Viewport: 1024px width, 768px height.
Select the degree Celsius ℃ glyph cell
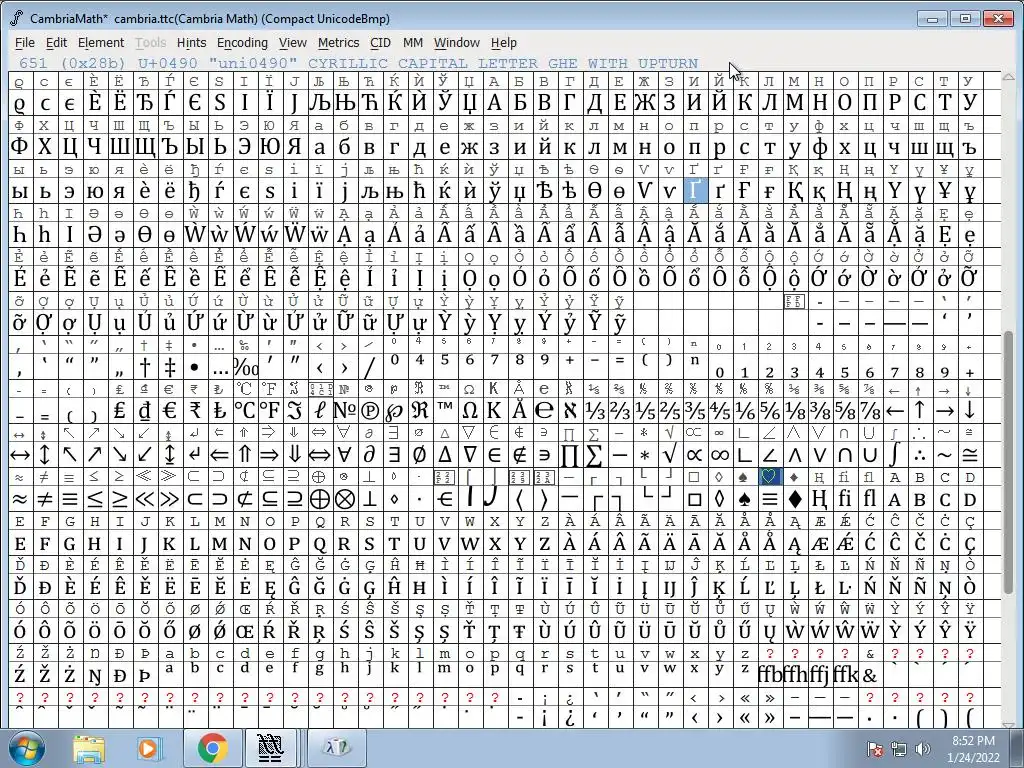click(x=245, y=410)
